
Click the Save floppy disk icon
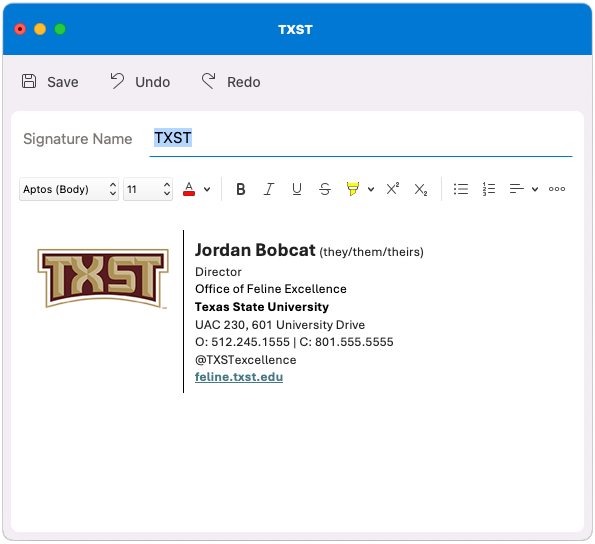click(x=29, y=81)
